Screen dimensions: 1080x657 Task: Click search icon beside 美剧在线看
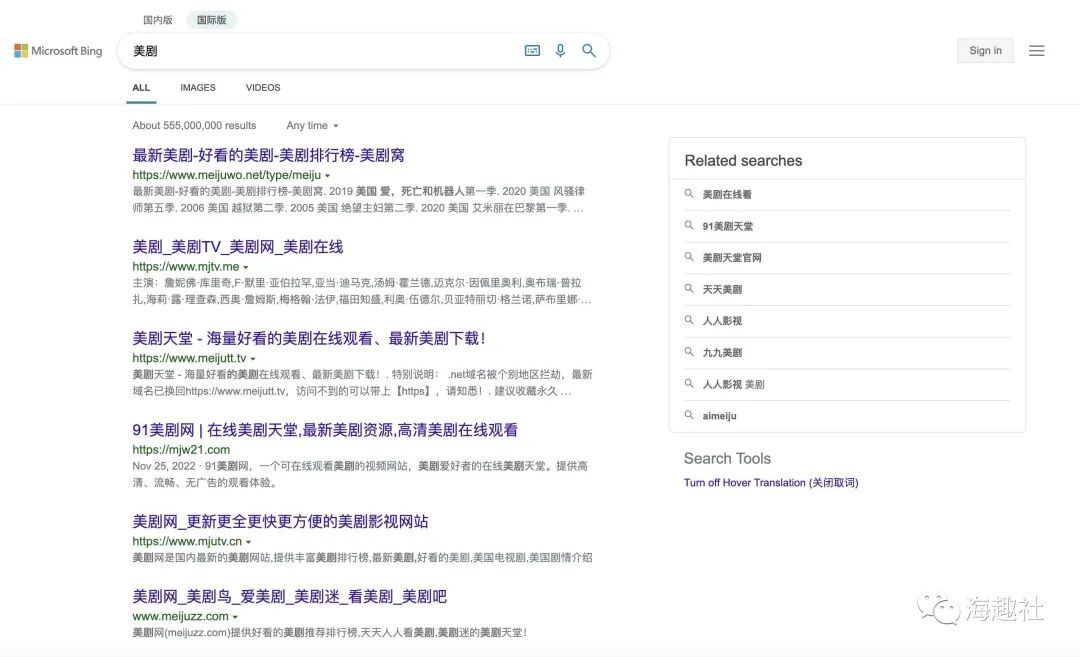689,194
